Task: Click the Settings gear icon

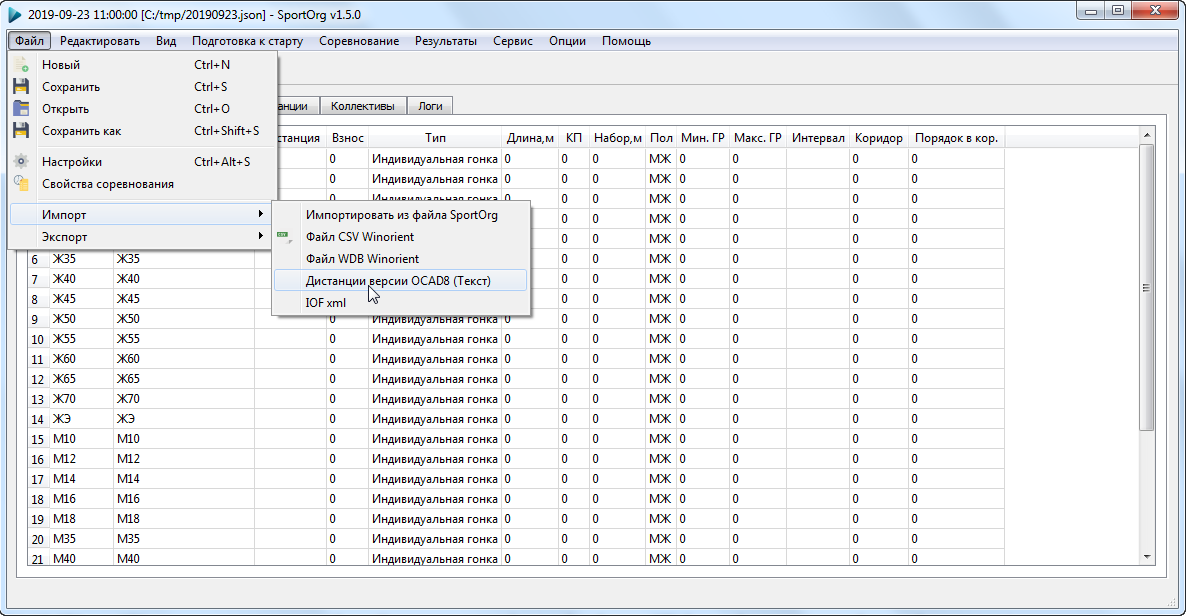Action: coord(21,162)
